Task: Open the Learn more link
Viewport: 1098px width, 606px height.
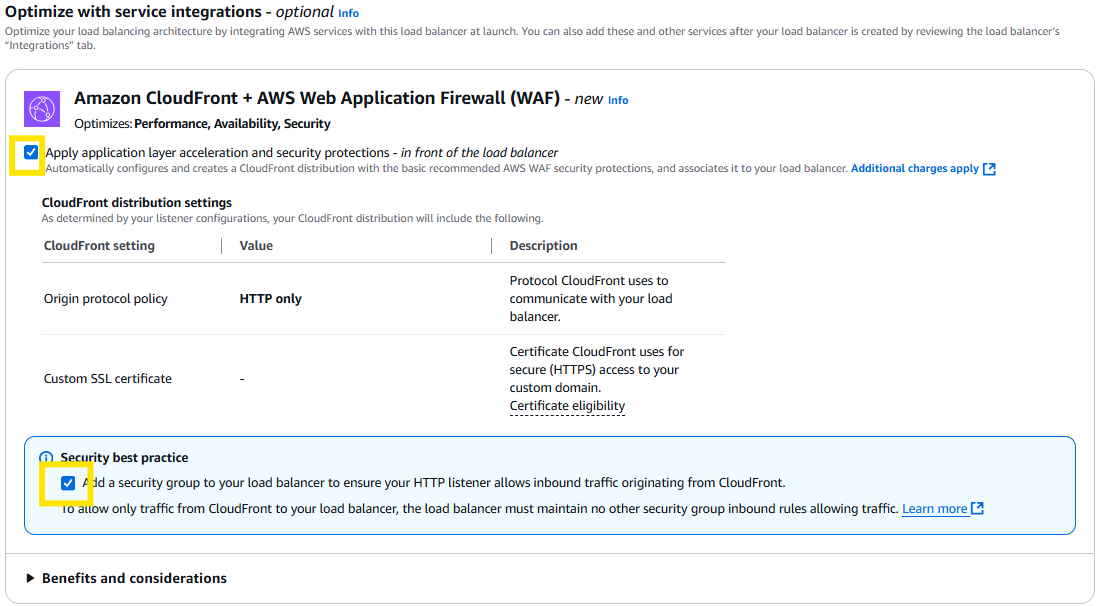Action: (x=935, y=509)
